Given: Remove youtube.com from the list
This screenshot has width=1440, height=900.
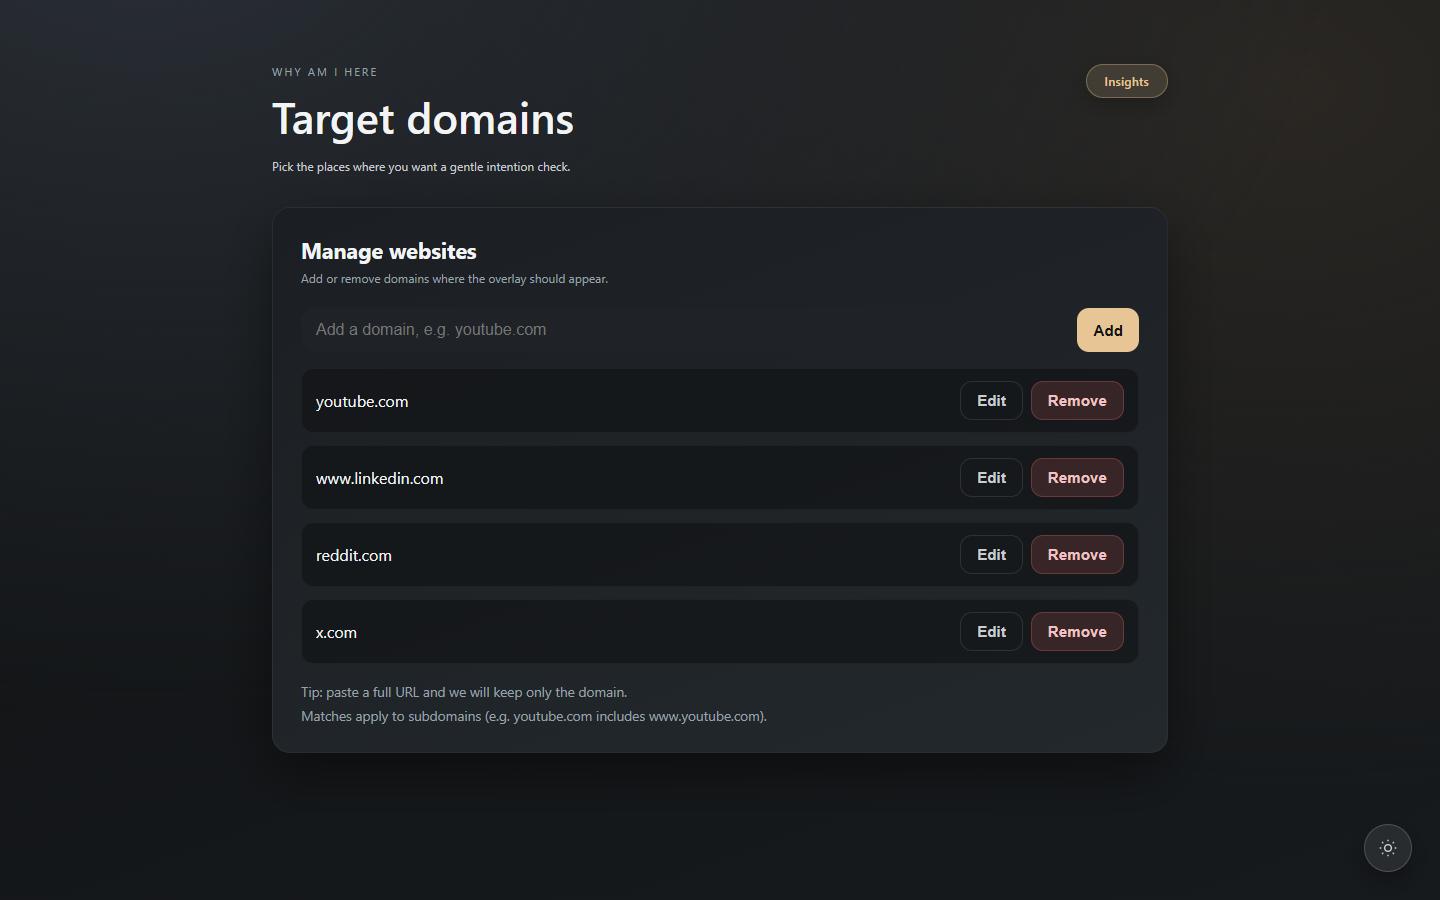Looking at the screenshot, I should tap(1077, 400).
